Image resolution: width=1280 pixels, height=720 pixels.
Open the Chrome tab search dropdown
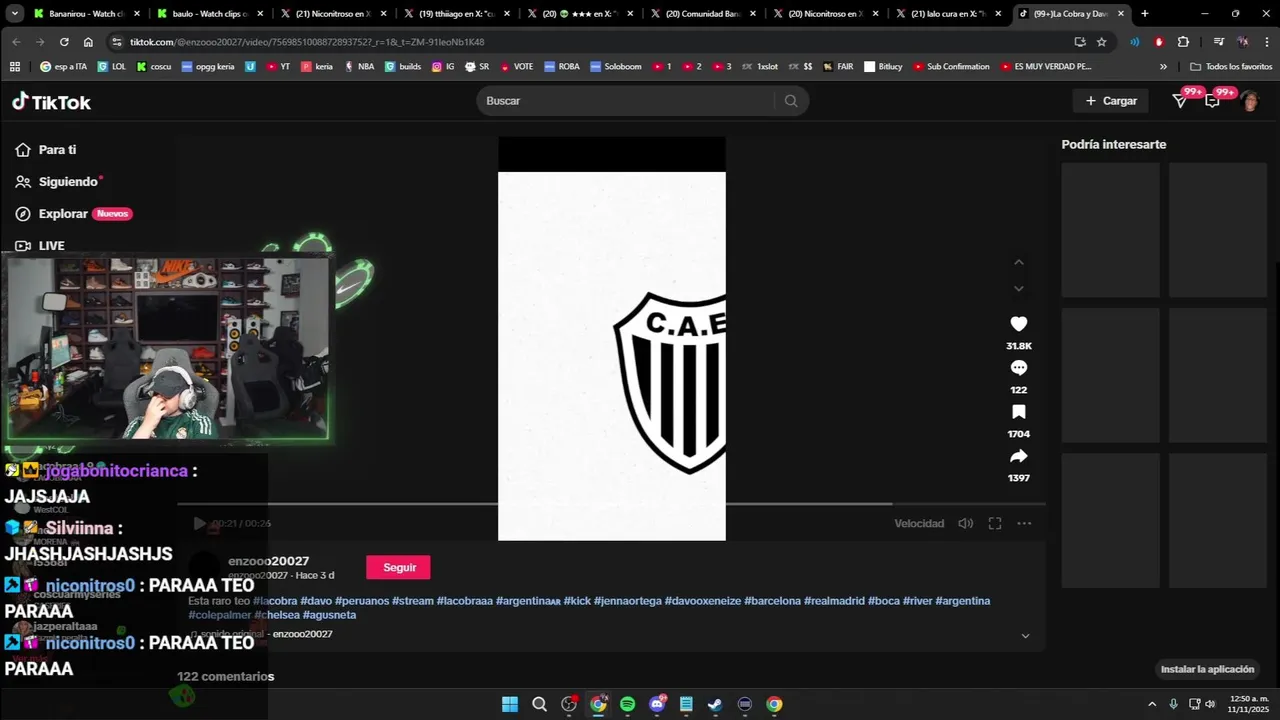click(x=14, y=14)
